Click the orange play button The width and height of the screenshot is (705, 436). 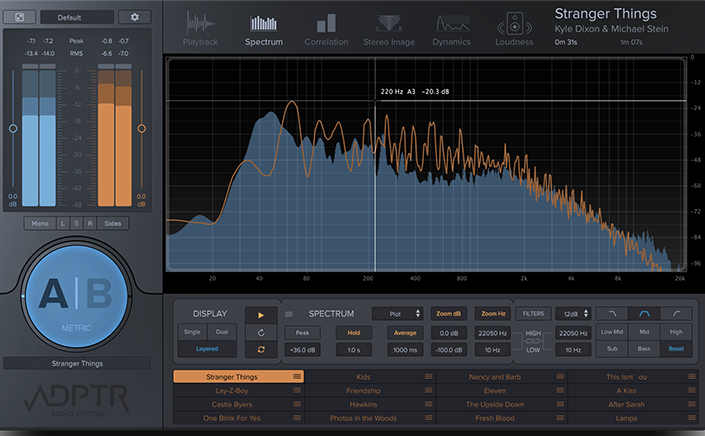point(261,315)
